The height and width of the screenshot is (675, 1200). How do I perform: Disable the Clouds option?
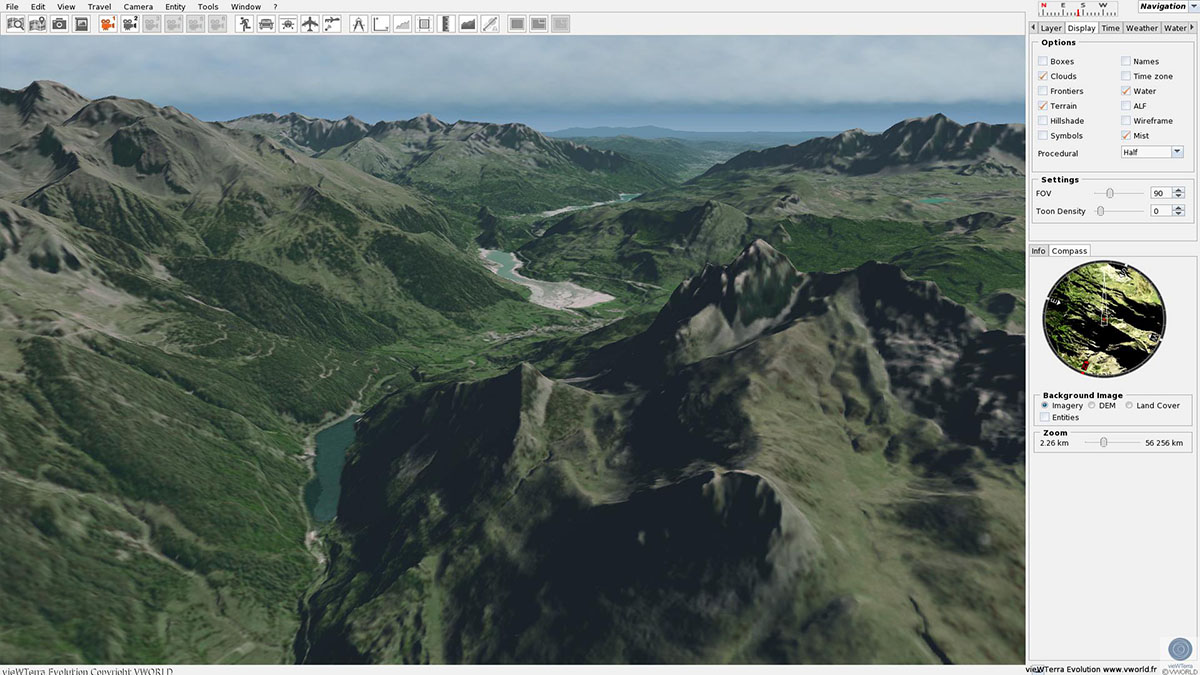1044,77
